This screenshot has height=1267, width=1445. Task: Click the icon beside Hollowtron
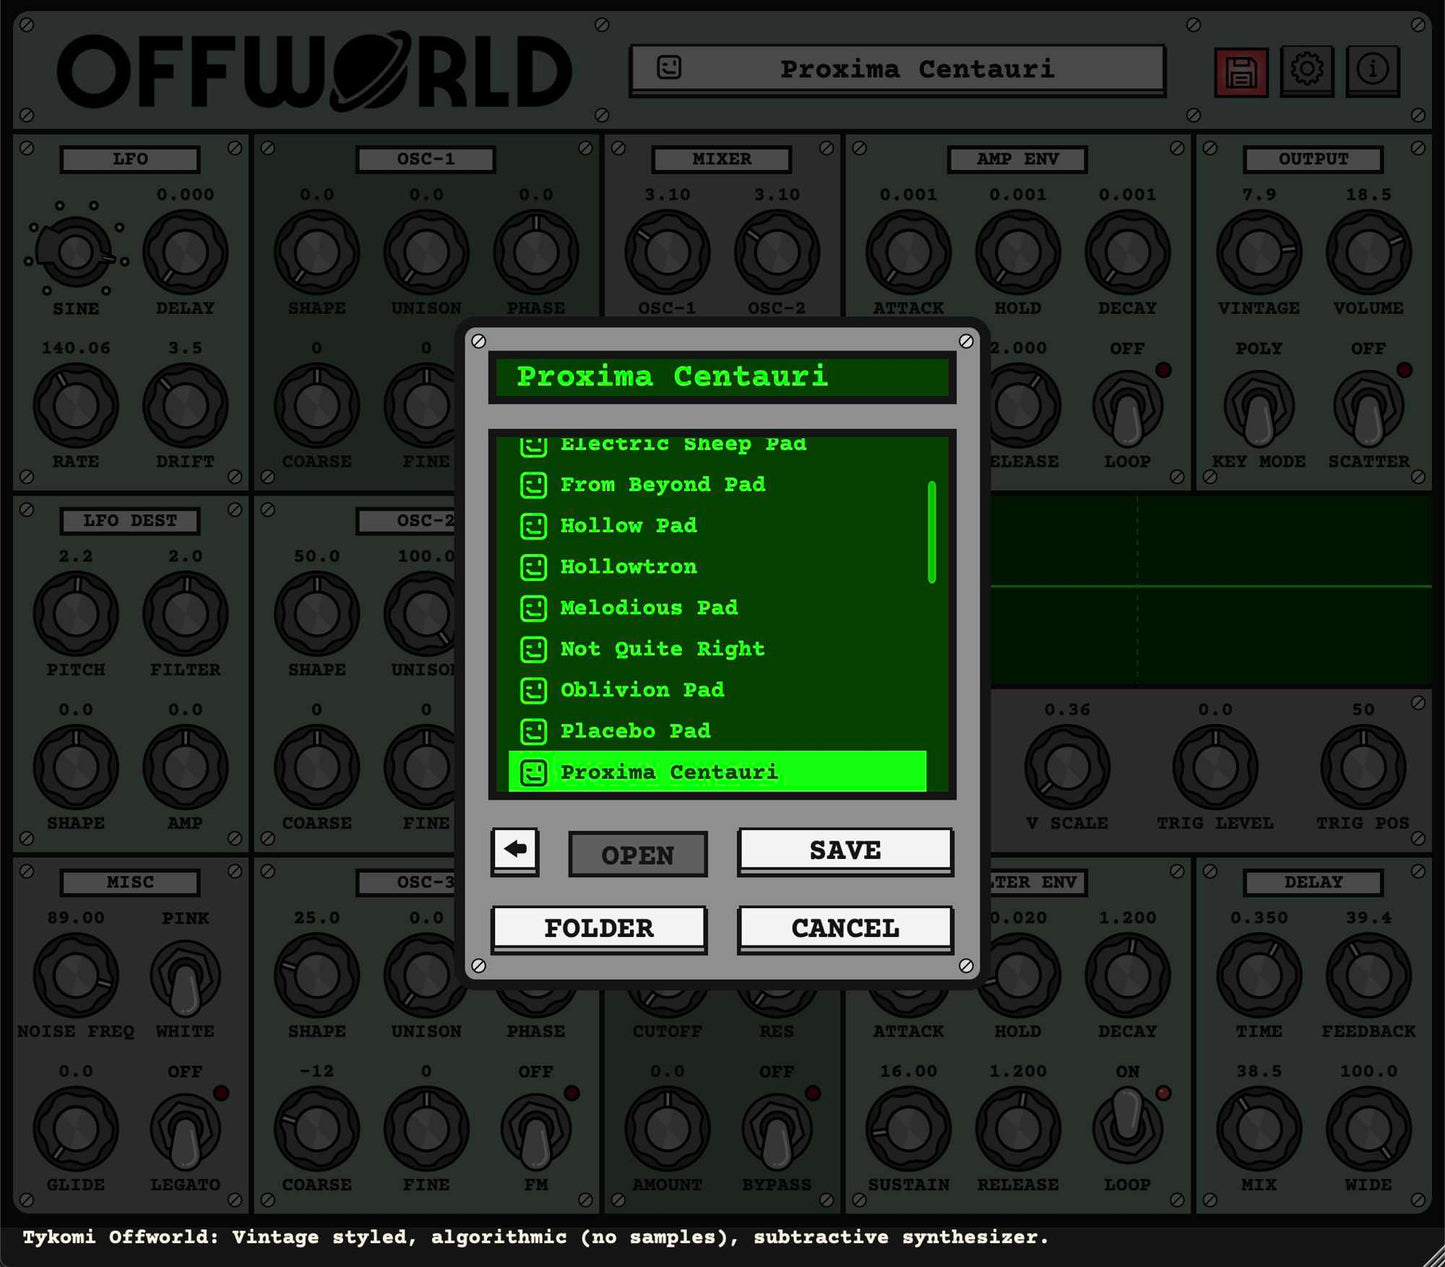pyautogui.click(x=534, y=567)
